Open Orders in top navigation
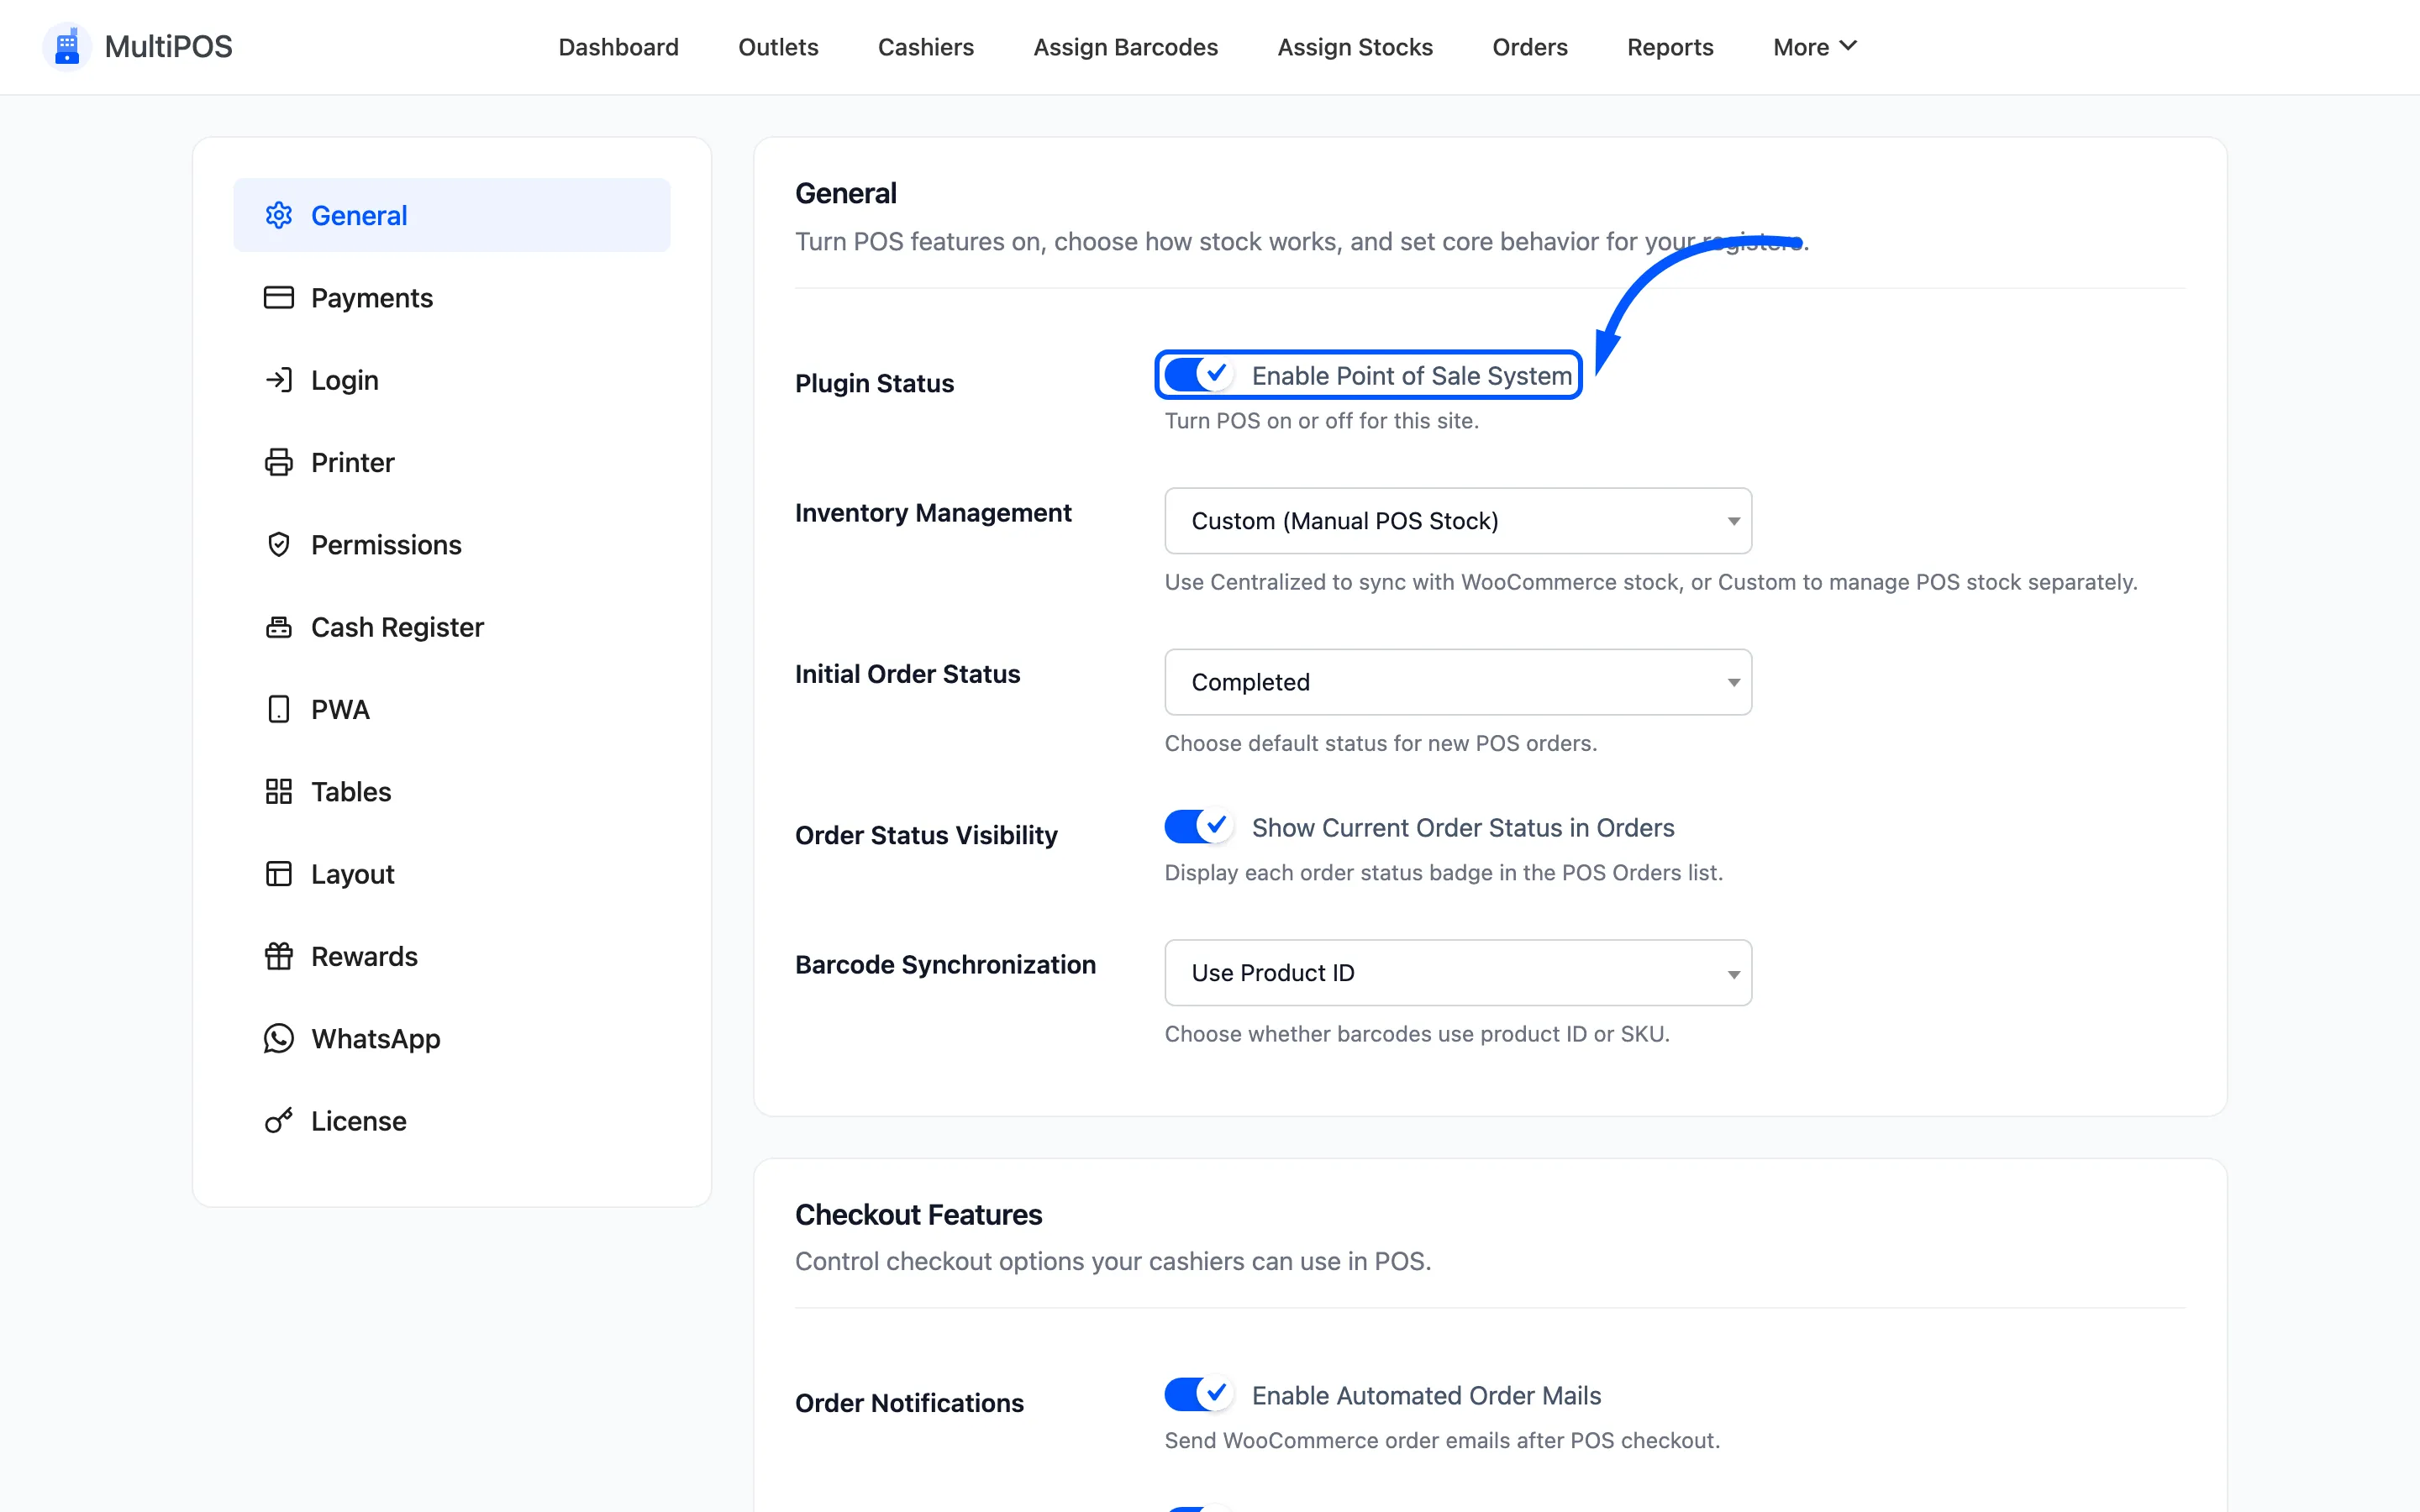This screenshot has width=2420, height=1512. point(1529,47)
